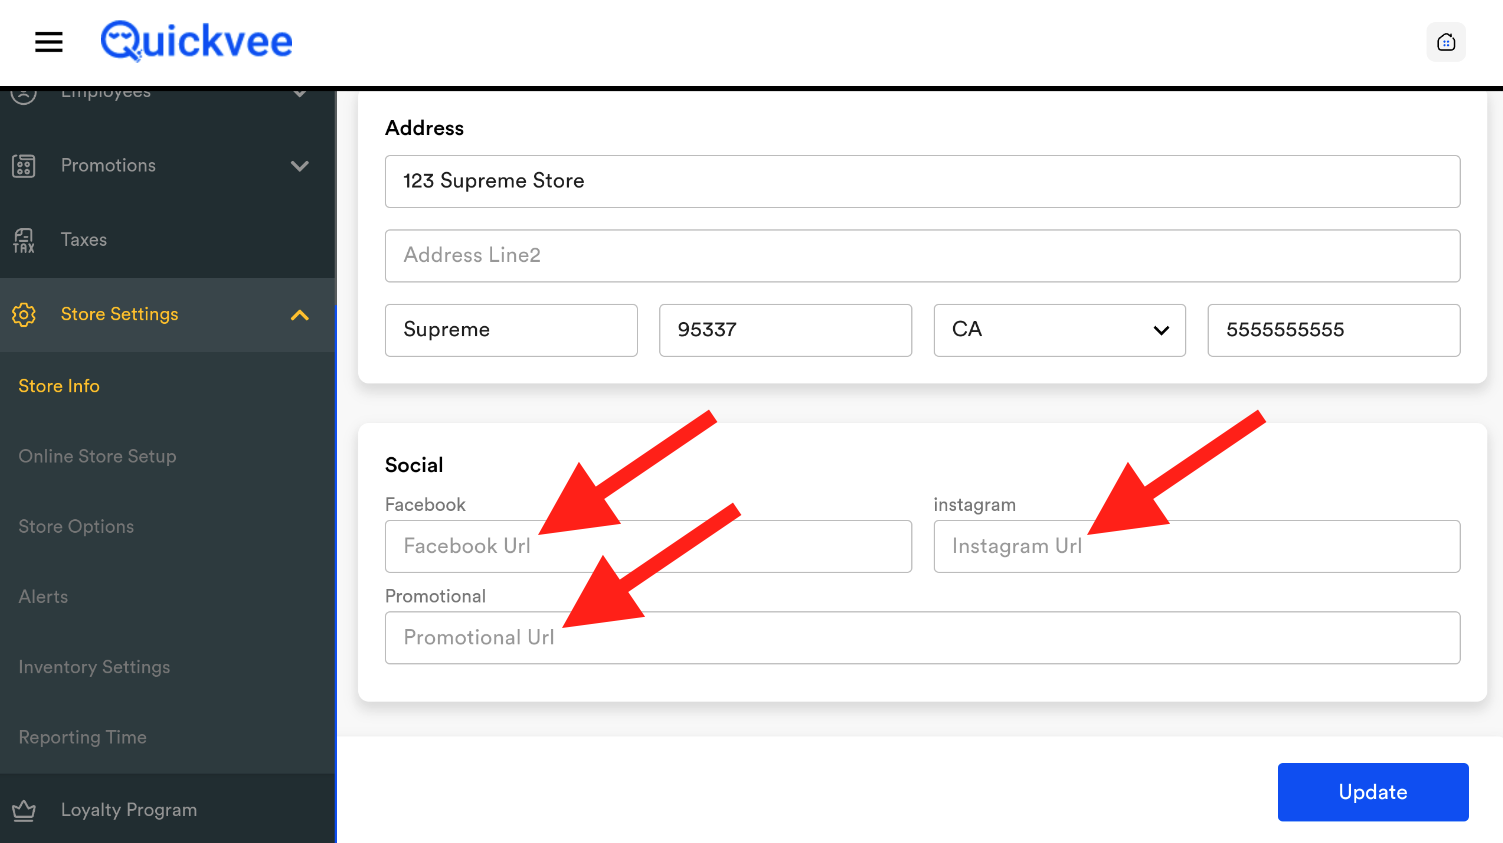Click the Store Settings gear icon
This screenshot has height=843, width=1503.
pyautogui.click(x=24, y=314)
